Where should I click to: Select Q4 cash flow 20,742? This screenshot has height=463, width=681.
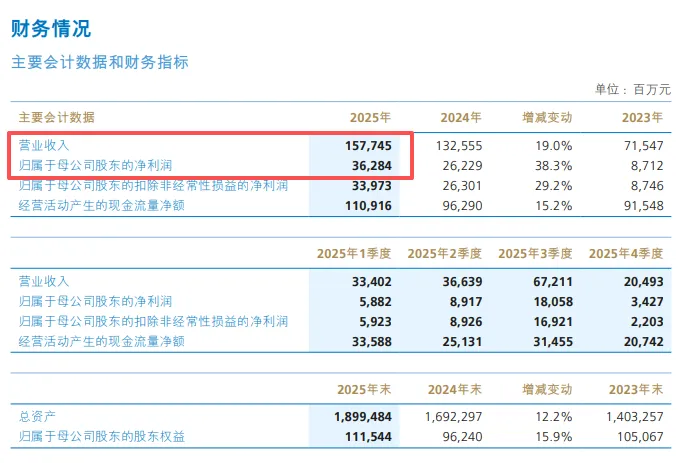644,341
